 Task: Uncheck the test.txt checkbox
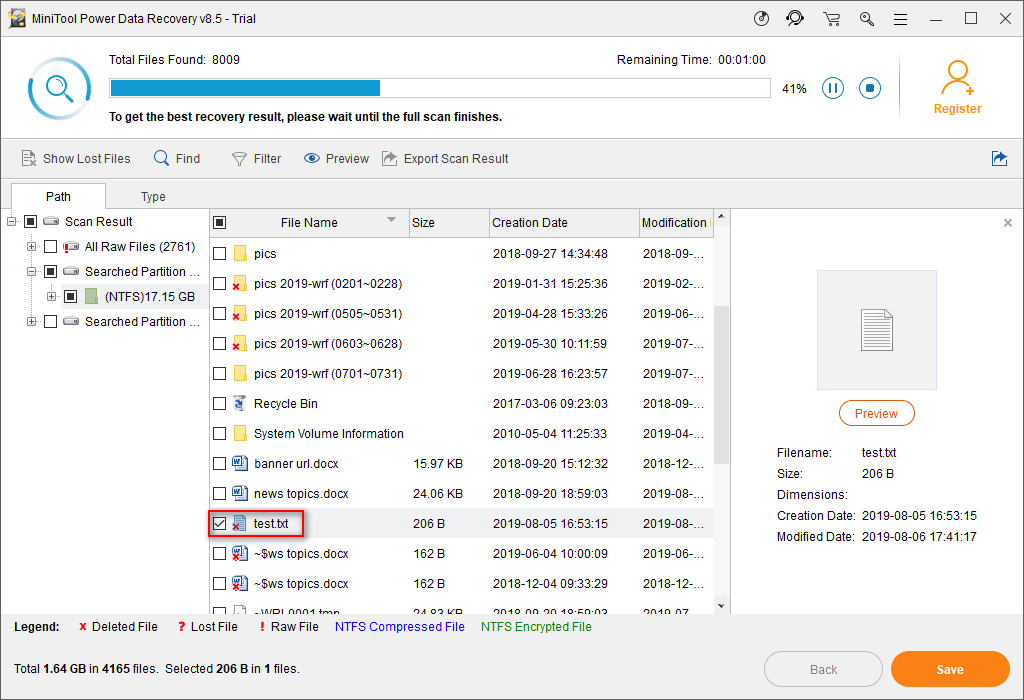pos(220,524)
